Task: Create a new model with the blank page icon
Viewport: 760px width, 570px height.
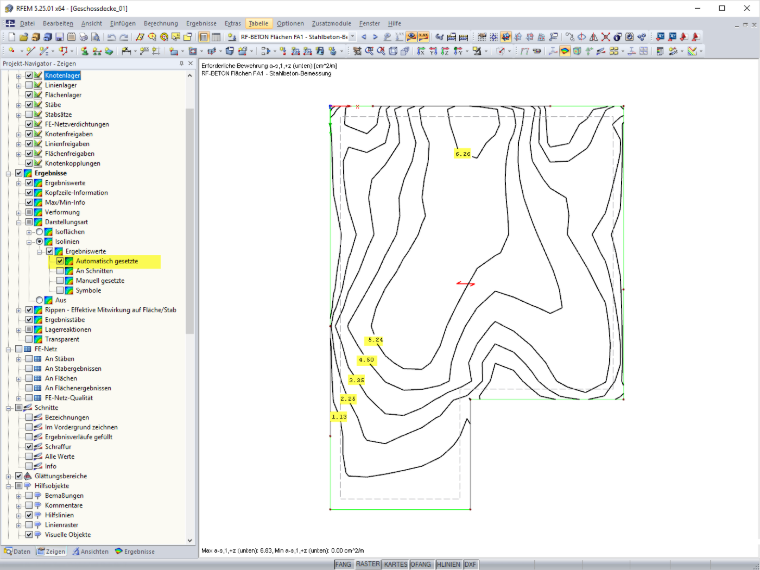Action: point(12,37)
